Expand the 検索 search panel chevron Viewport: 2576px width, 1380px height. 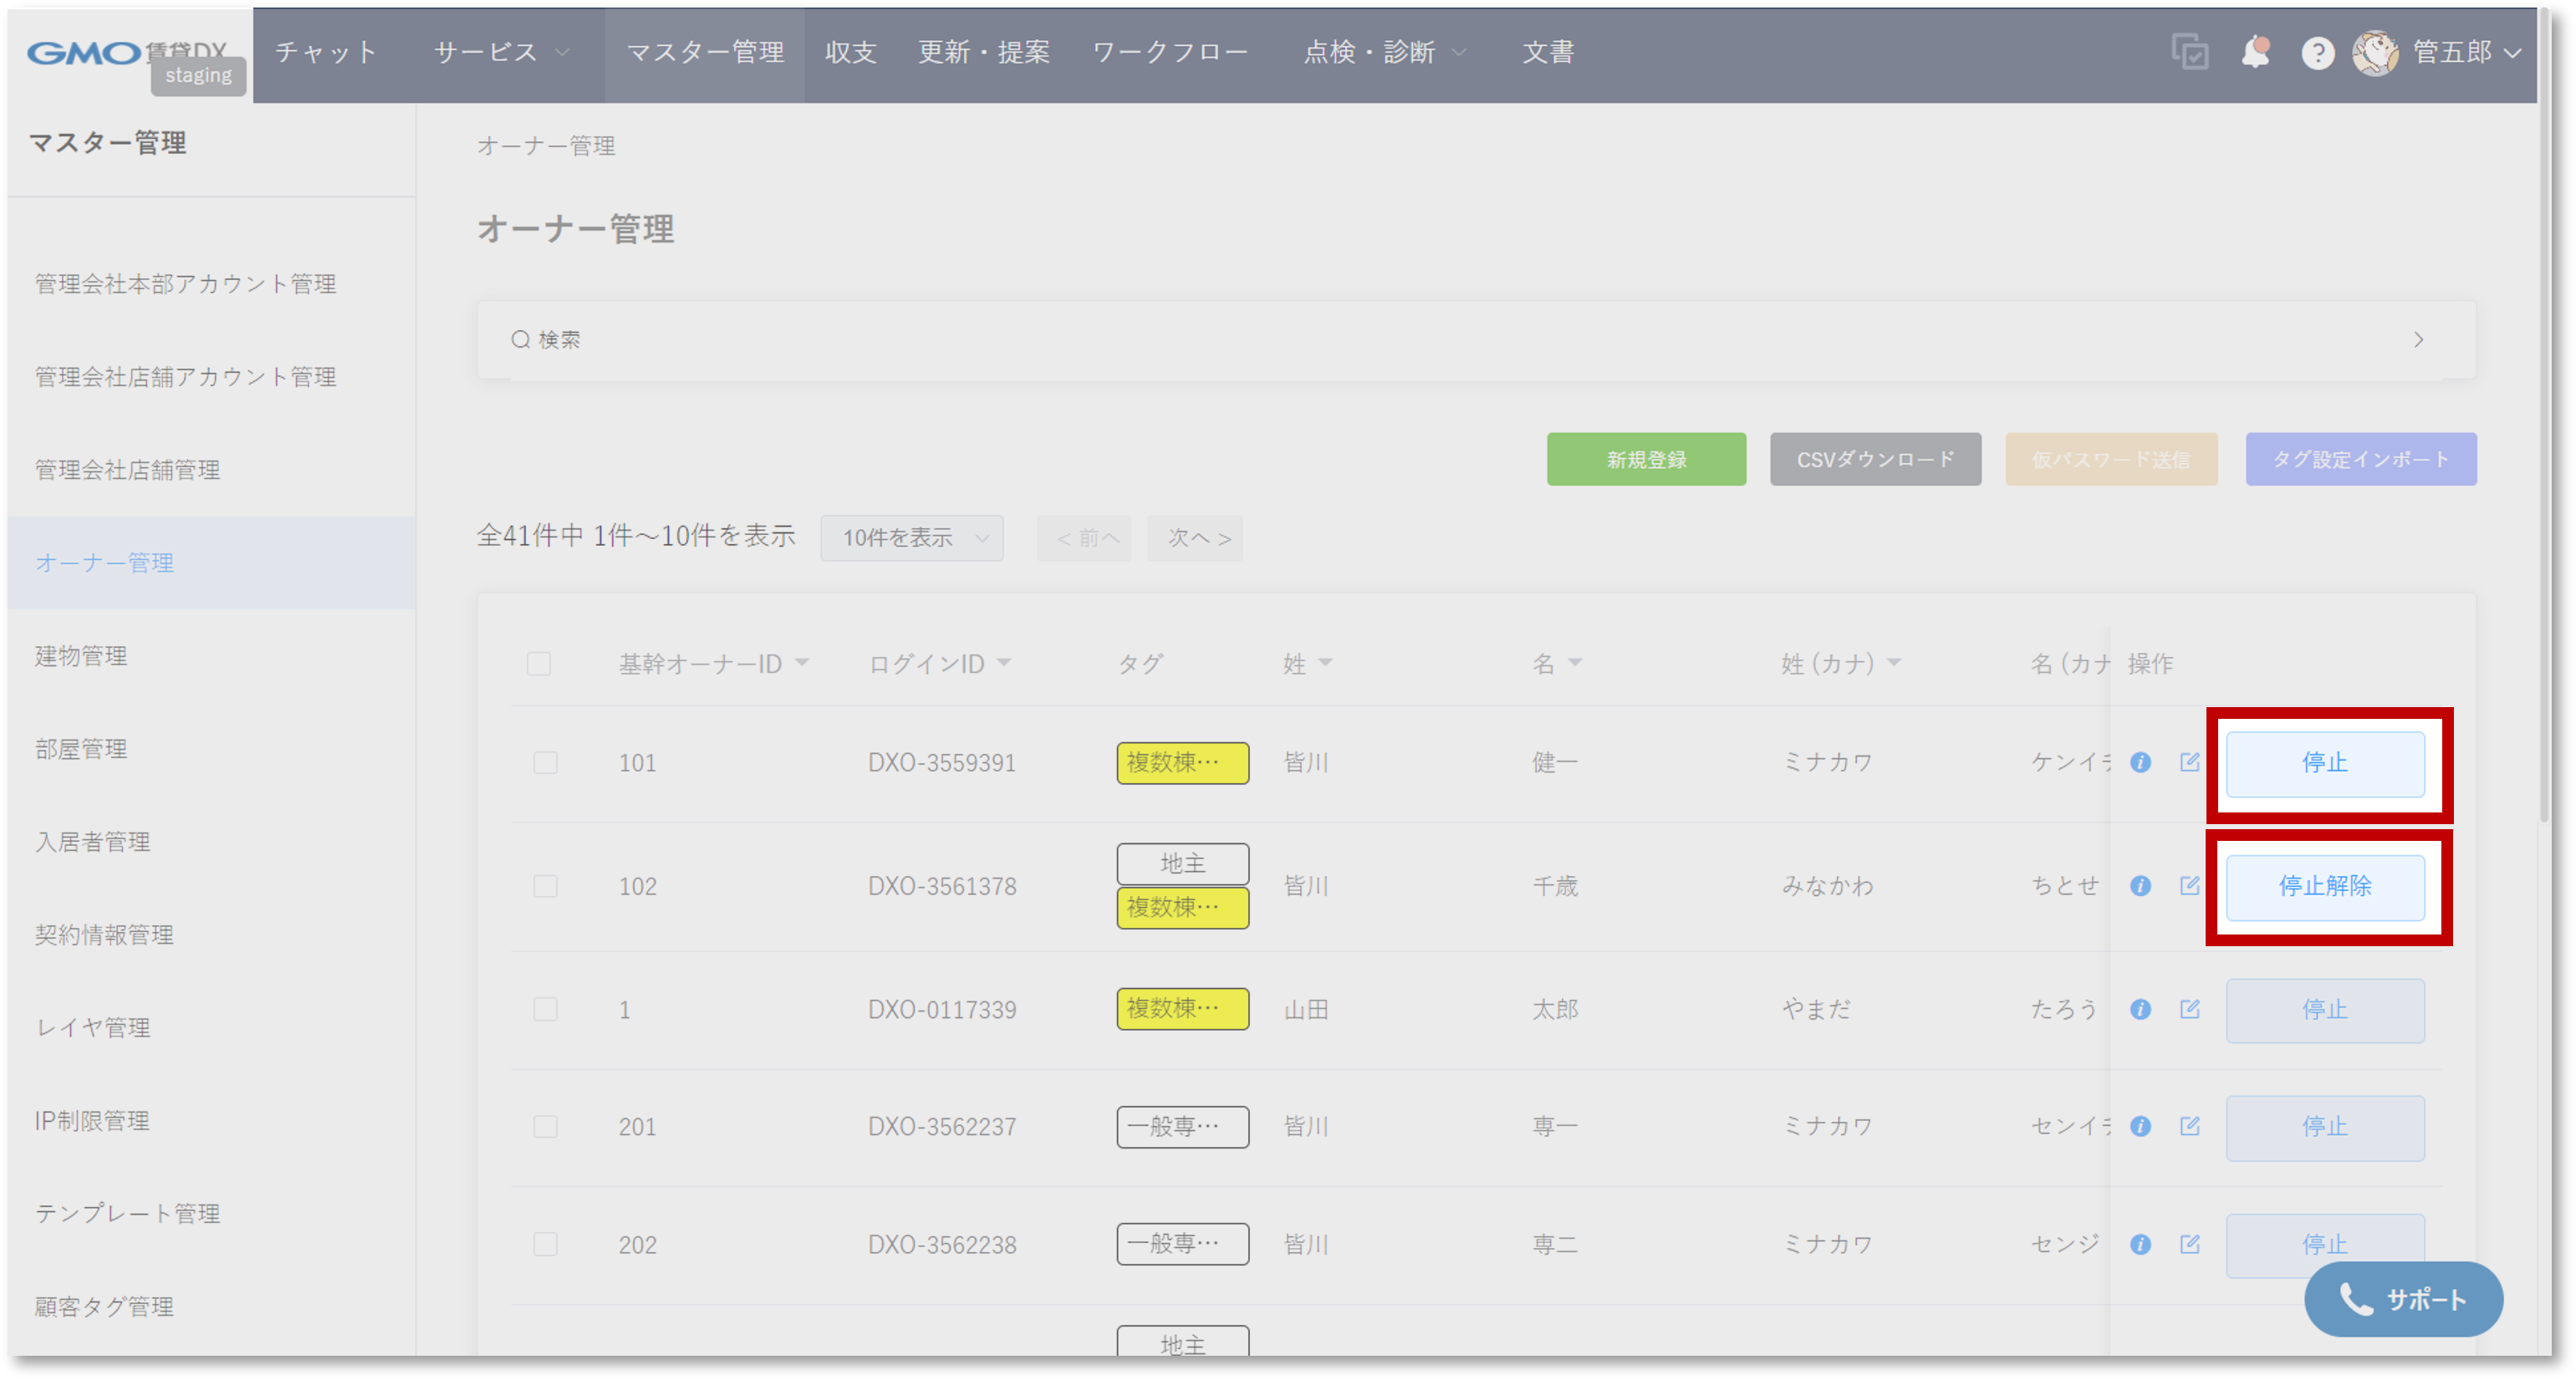tap(2418, 340)
